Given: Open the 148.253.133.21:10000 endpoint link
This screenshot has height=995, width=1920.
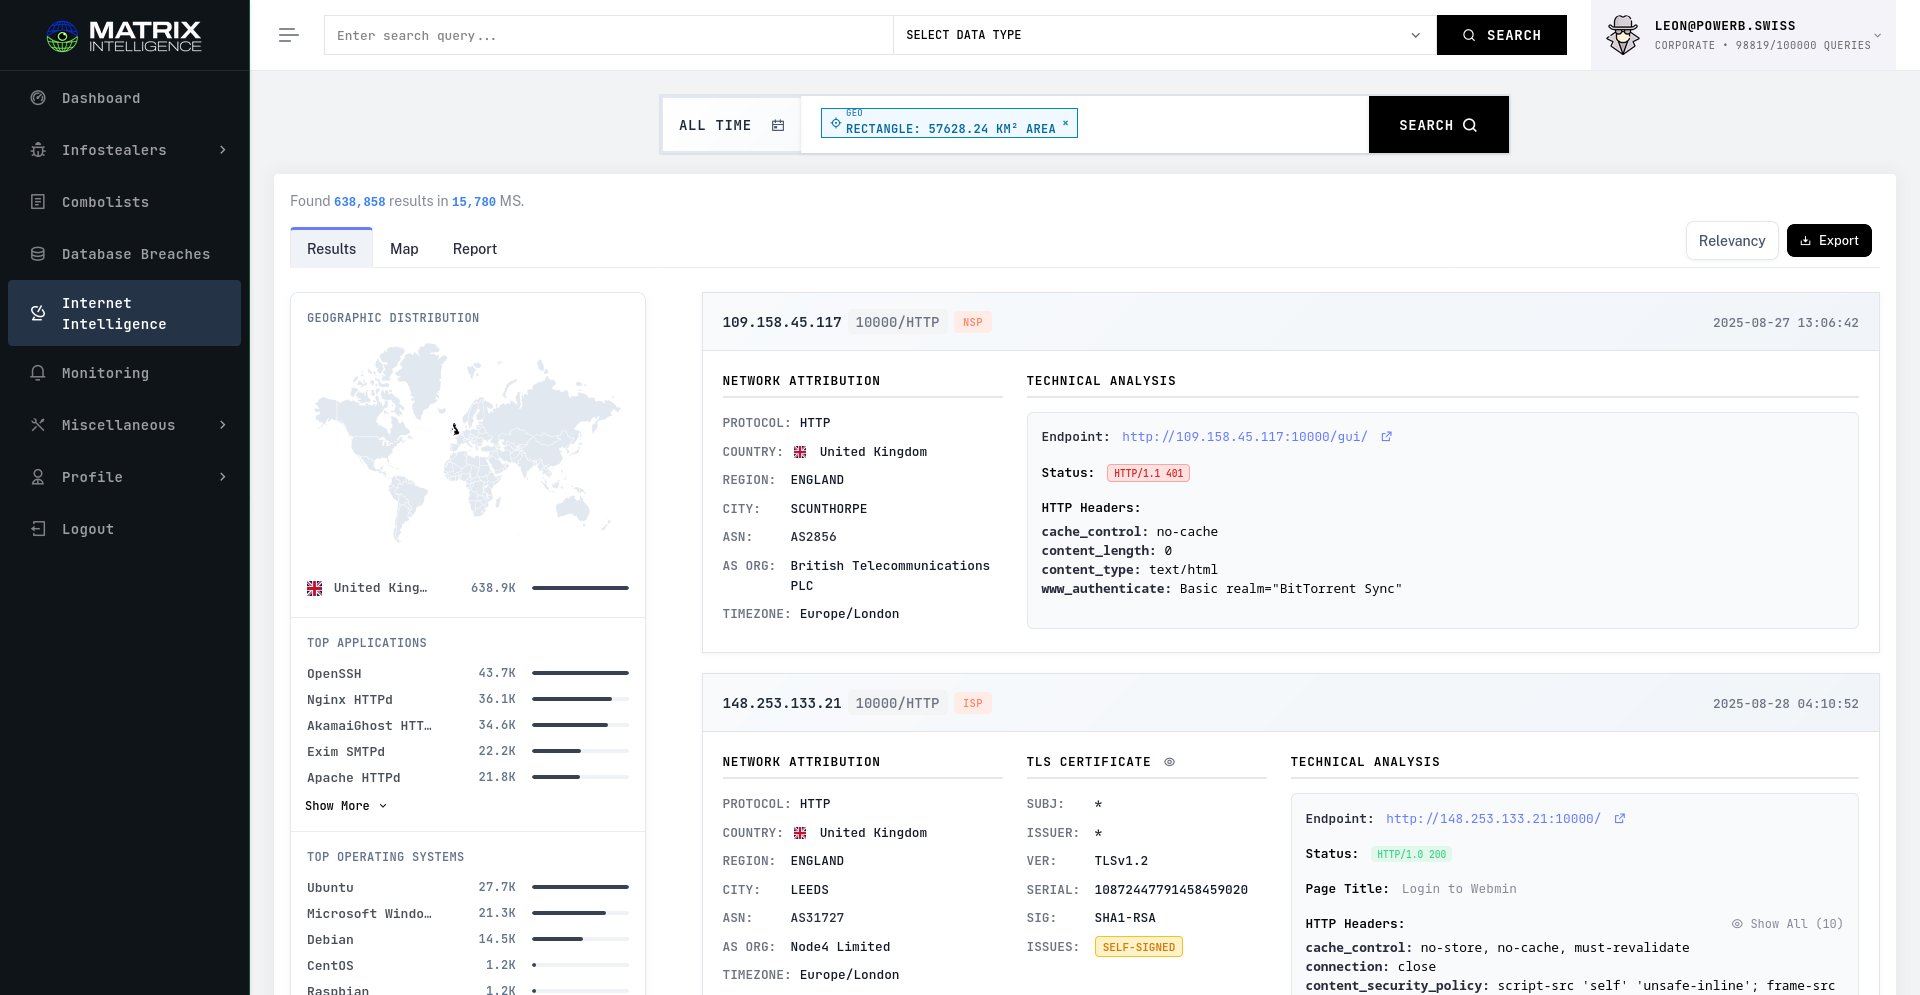Looking at the screenshot, I should click(x=1492, y=819).
